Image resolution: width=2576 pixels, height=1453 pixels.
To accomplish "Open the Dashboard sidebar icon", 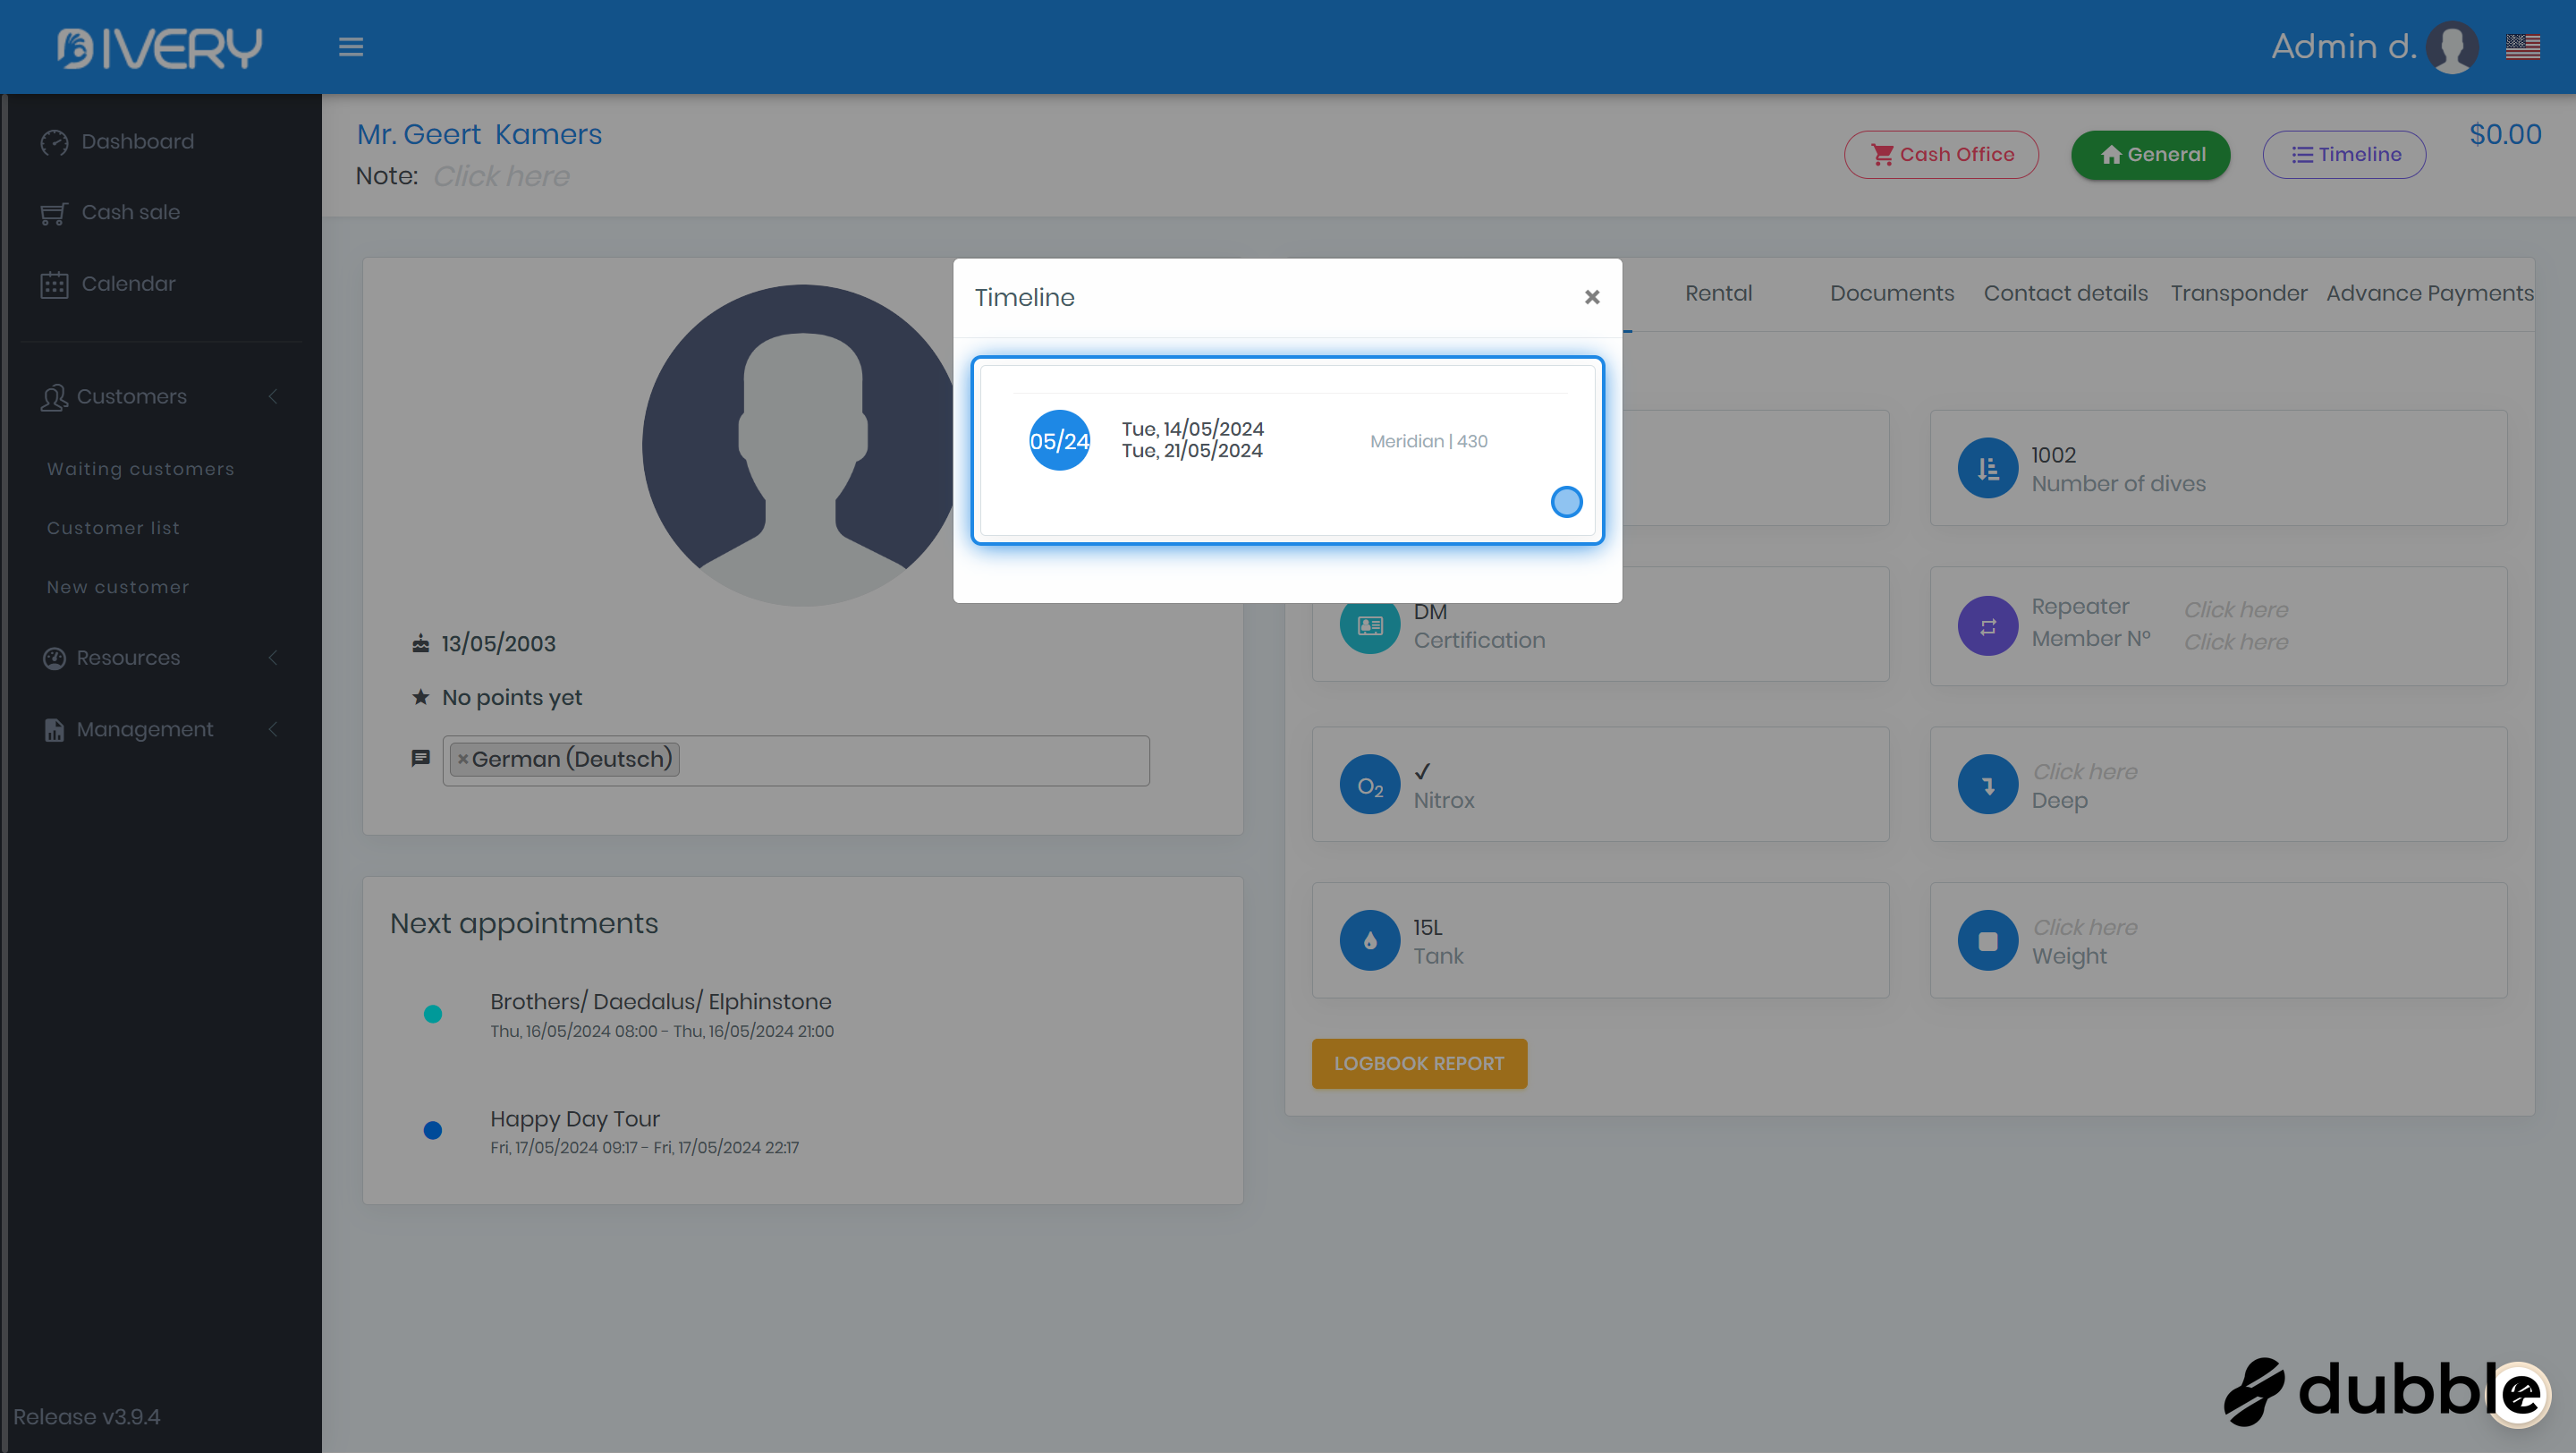I will click(x=54, y=142).
